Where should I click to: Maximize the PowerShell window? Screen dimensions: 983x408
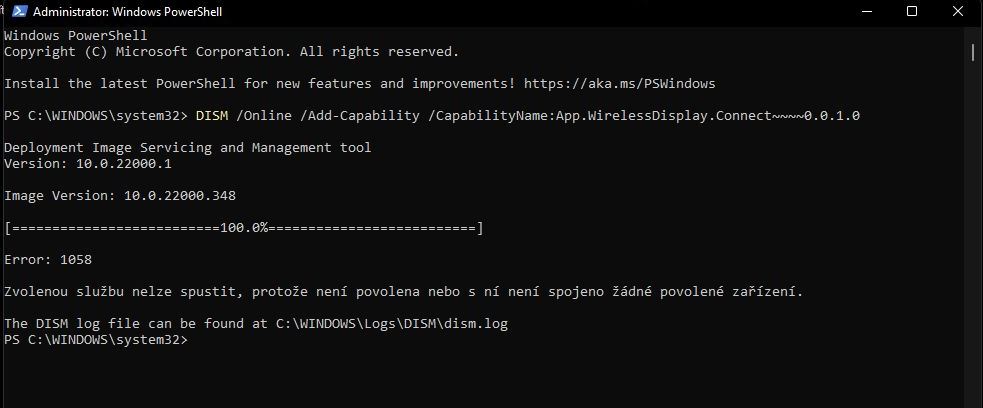[x=911, y=12]
